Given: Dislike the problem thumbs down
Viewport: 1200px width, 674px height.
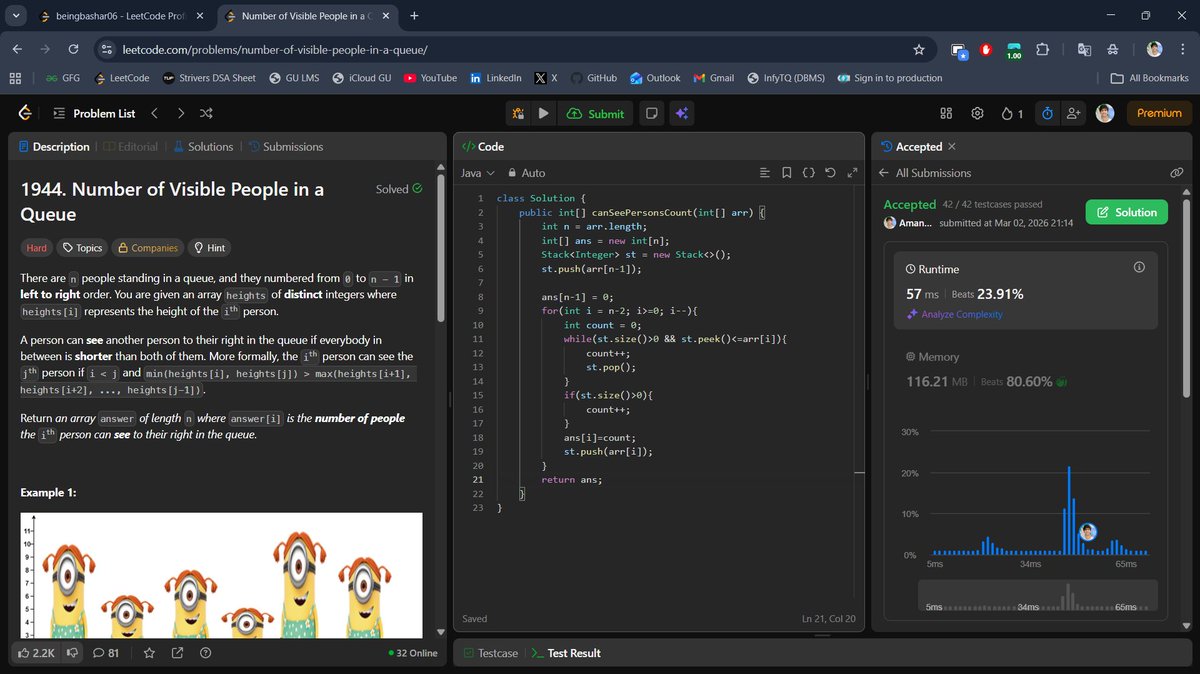Looking at the screenshot, I should pyautogui.click(x=72, y=652).
